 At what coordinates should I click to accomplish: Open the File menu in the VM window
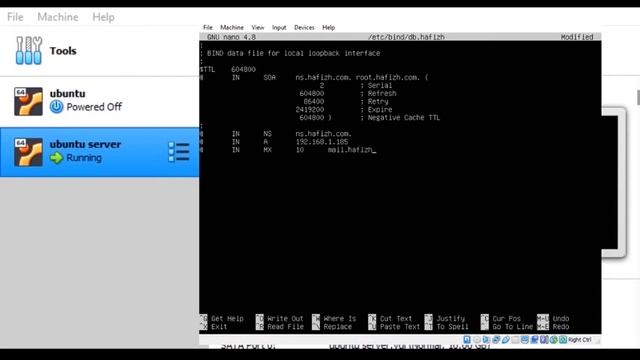tap(208, 27)
